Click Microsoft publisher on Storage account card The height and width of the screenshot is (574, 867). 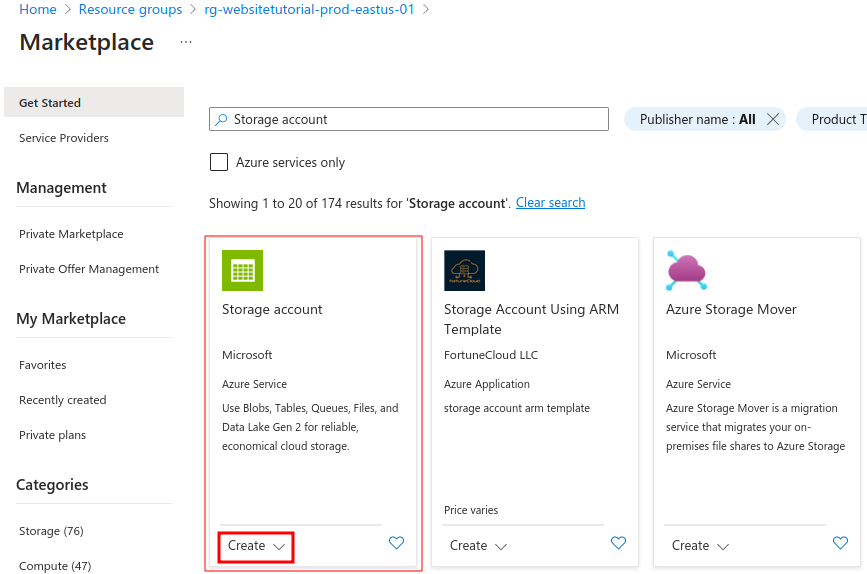247,355
